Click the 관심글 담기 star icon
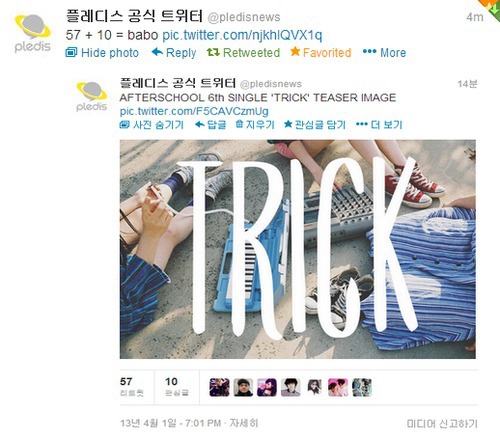 (288, 124)
